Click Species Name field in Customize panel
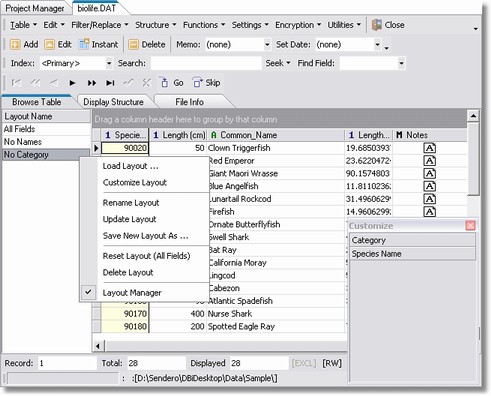This screenshot has height=396, width=491. coord(412,254)
